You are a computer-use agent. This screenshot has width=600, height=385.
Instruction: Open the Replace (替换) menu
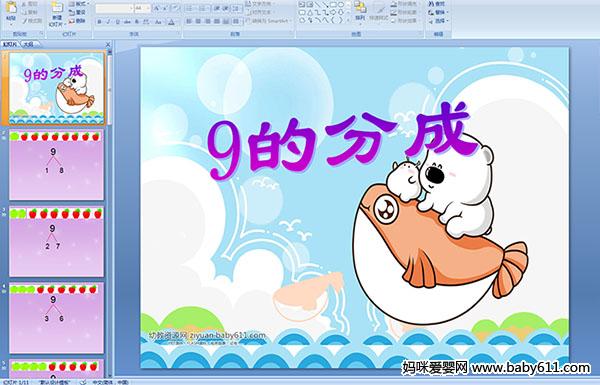[439, 12]
